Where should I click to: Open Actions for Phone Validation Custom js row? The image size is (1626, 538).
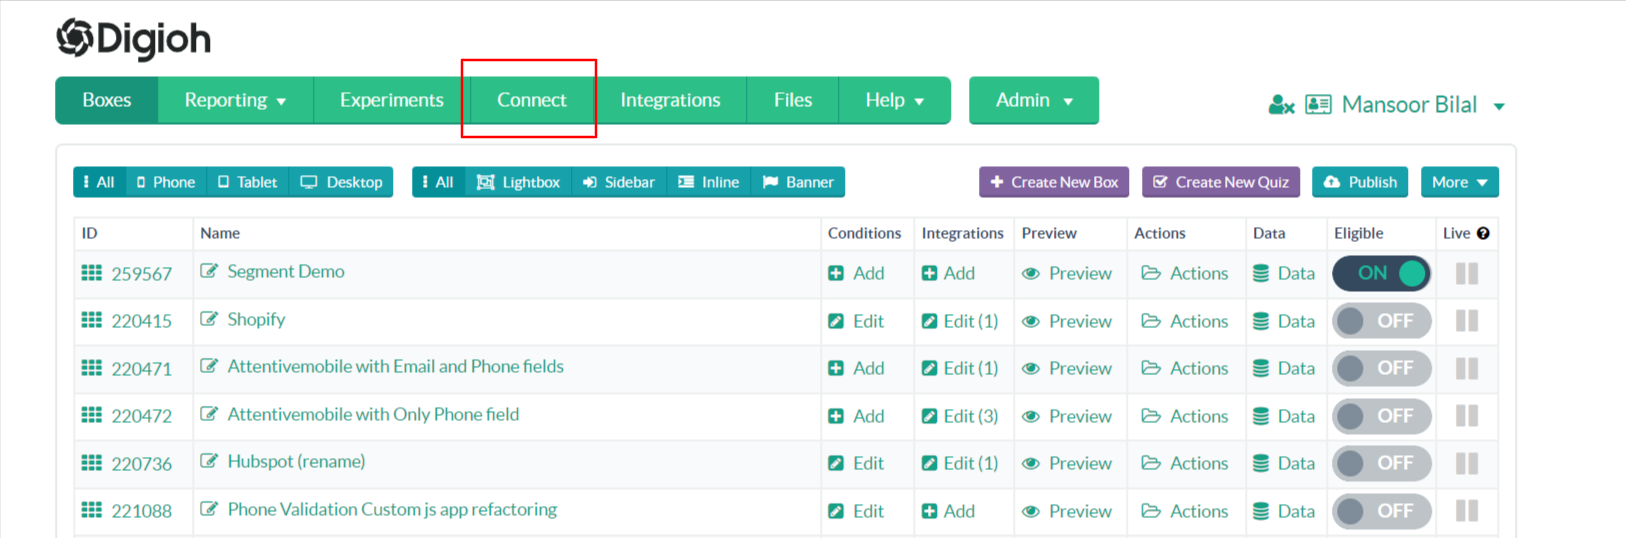point(1185,511)
